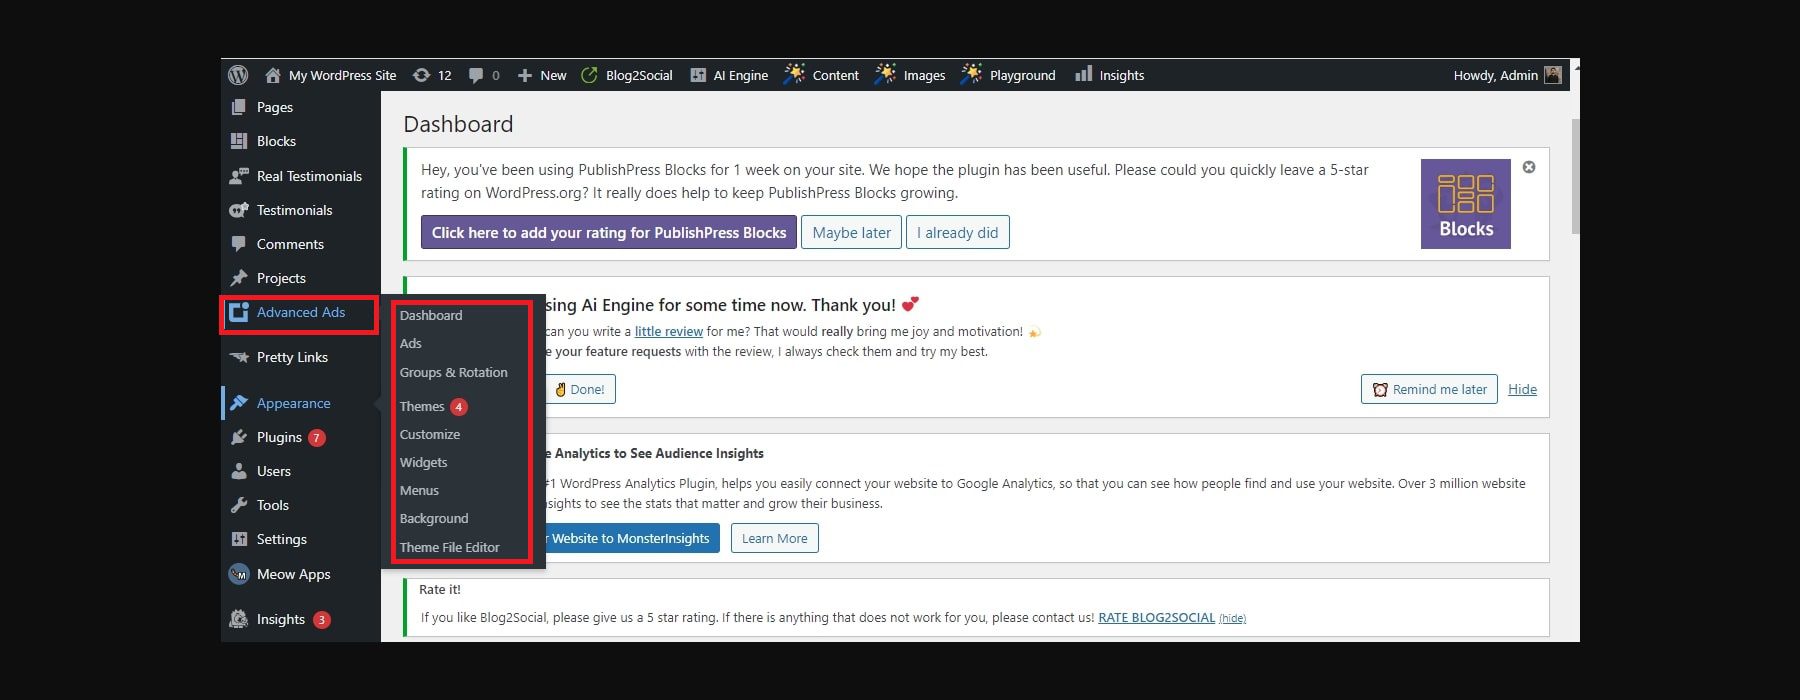Viewport: 1800px width, 700px height.
Task: Click the Website to MonsterInsights button
Action: pyautogui.click(x=632, y=538)
